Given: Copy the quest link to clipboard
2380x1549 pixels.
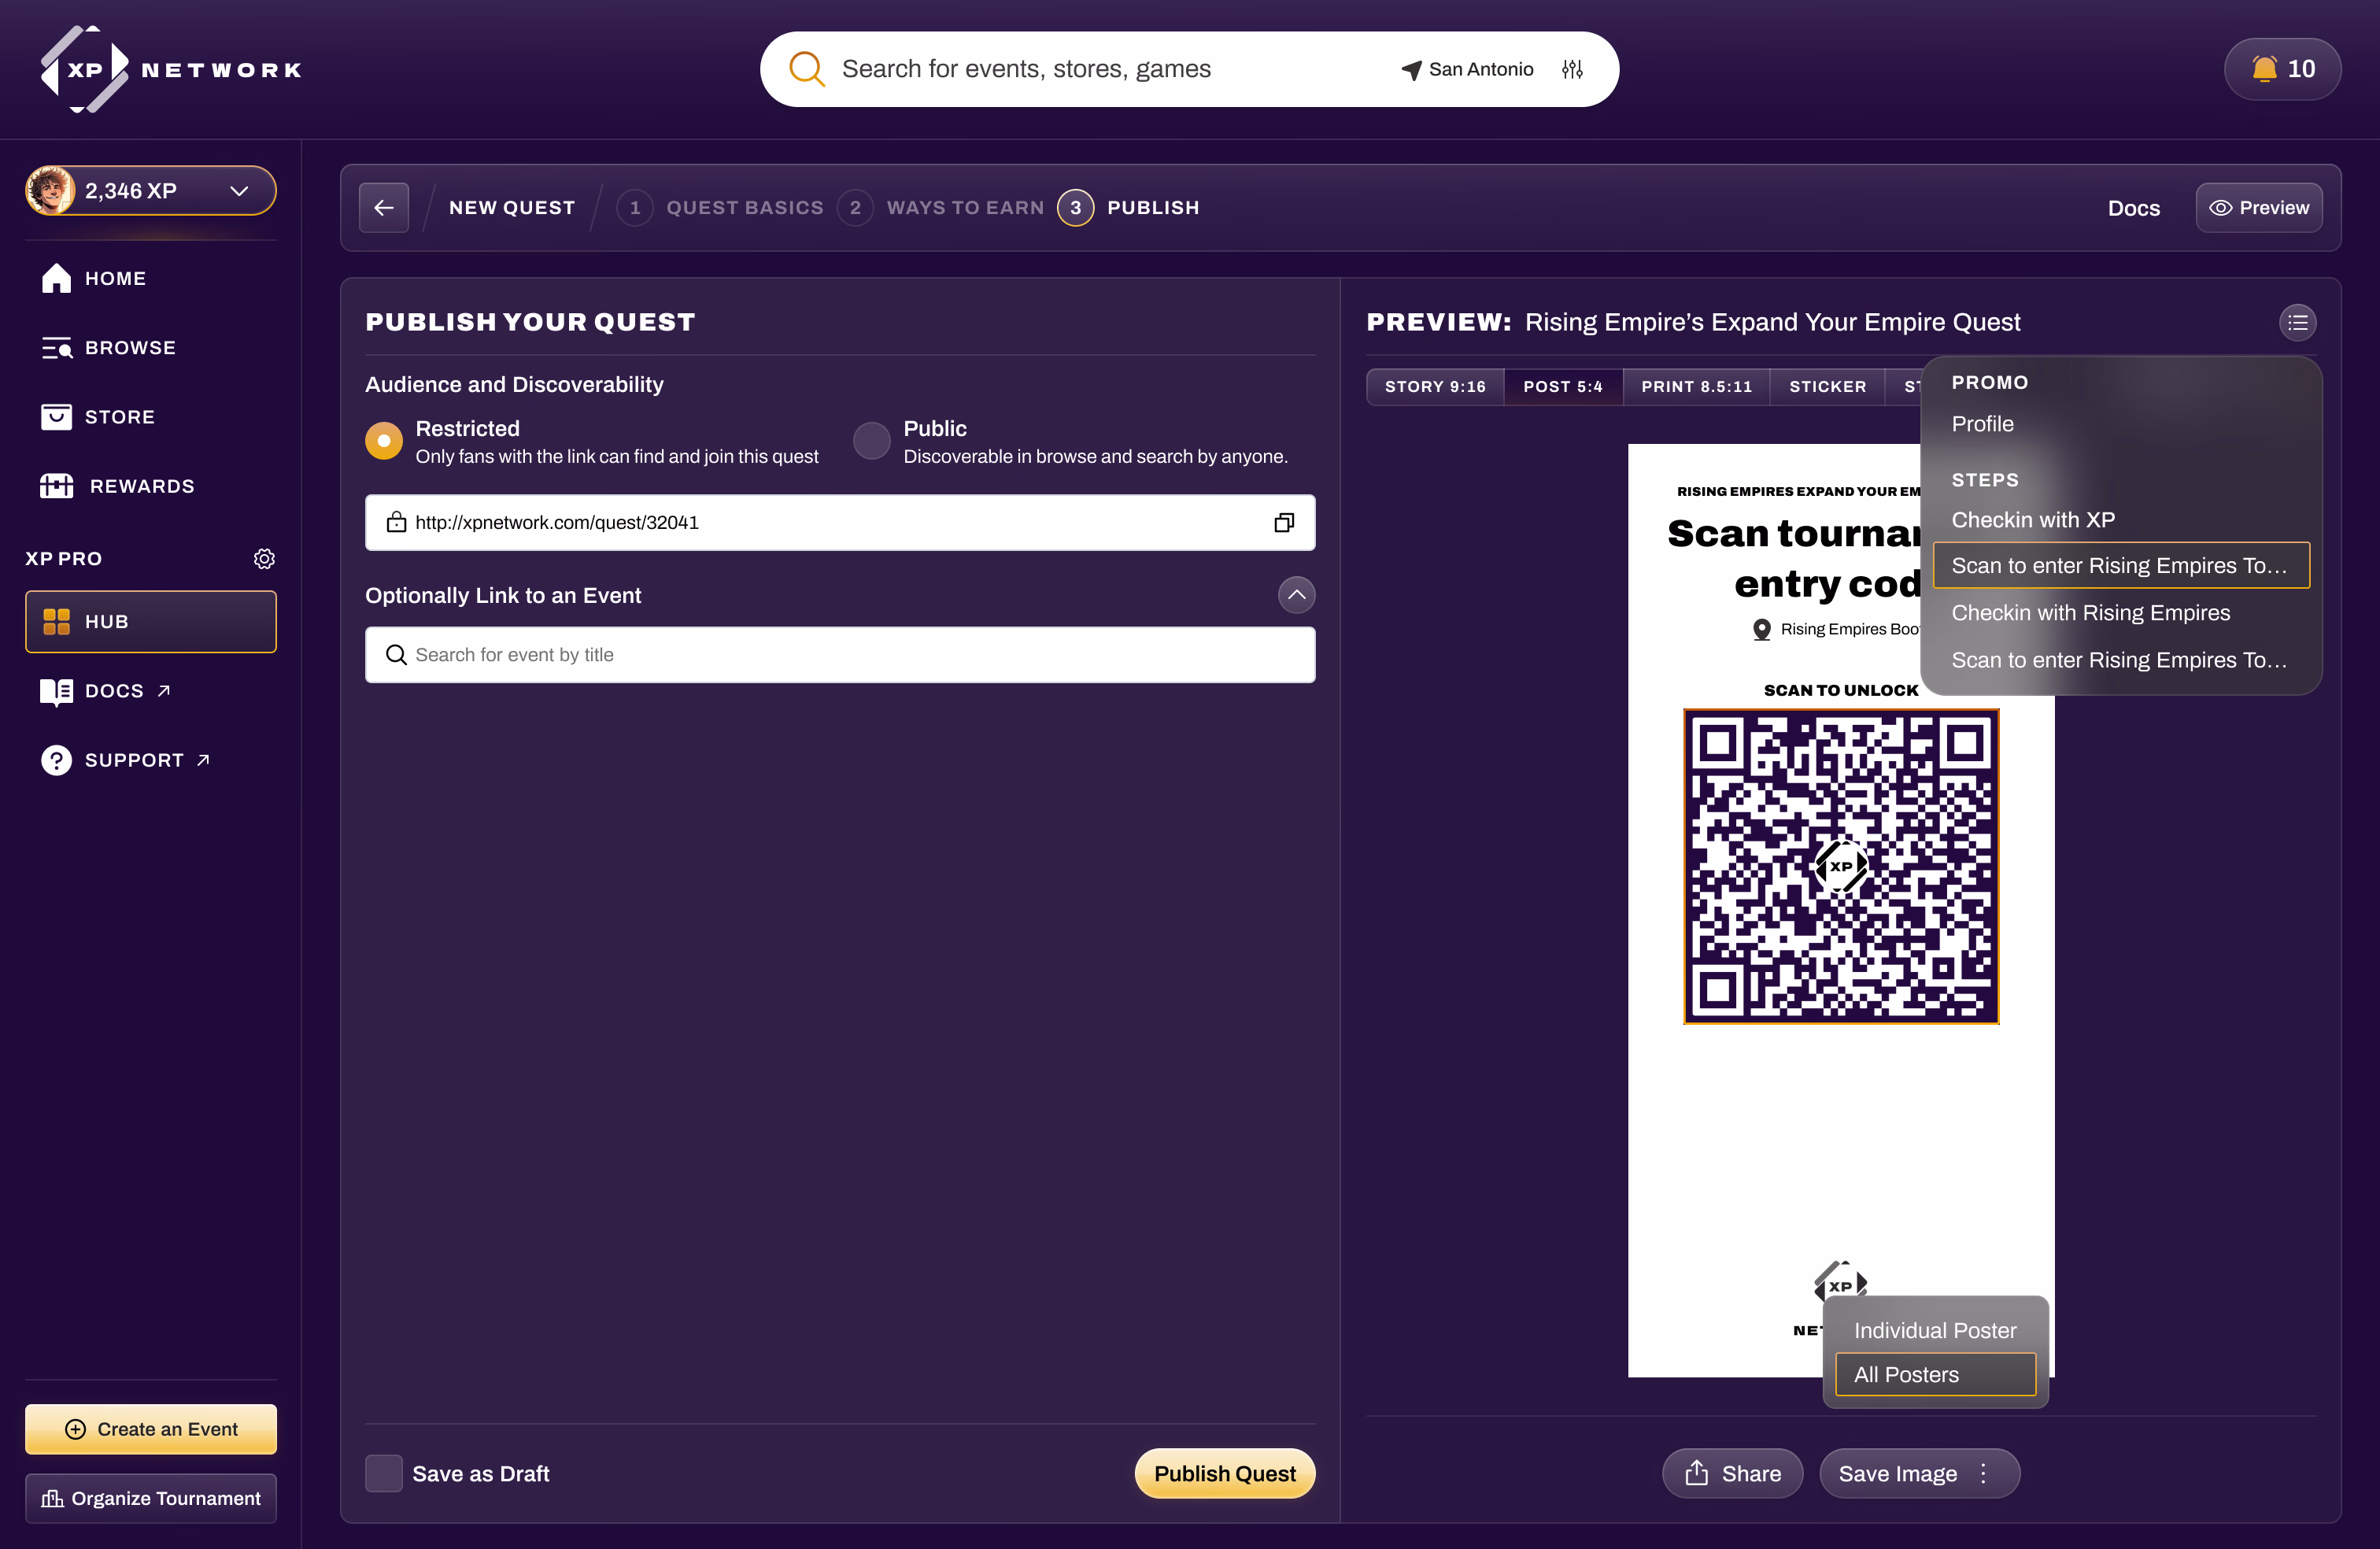Looking at the screenshot, I should [1284, 522].
